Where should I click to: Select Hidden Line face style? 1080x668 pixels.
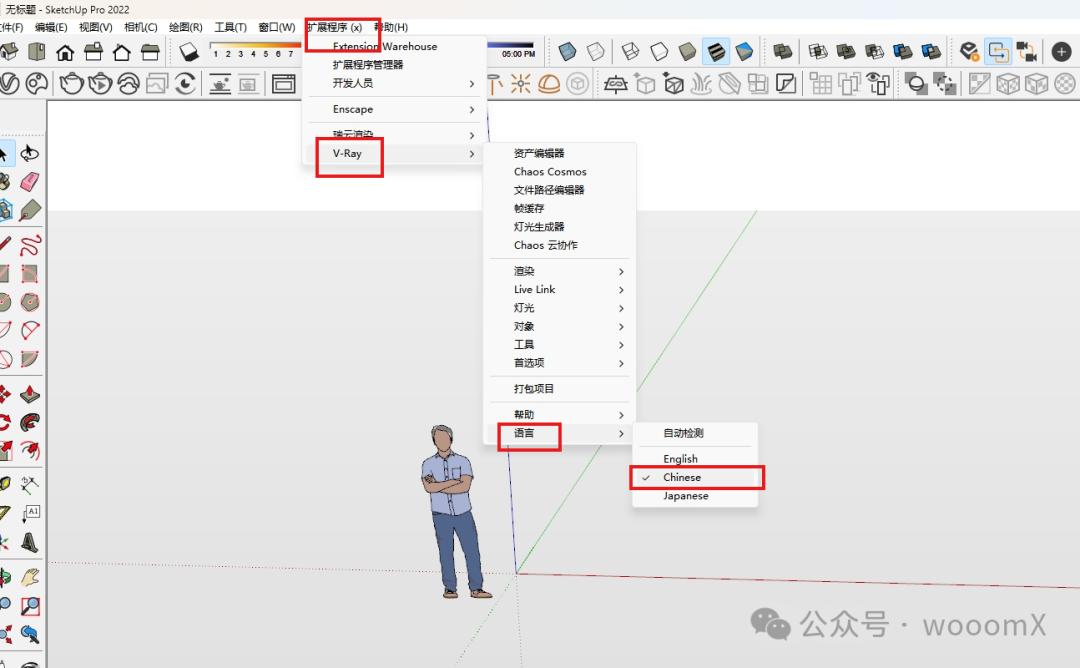[x=659, y=52]
